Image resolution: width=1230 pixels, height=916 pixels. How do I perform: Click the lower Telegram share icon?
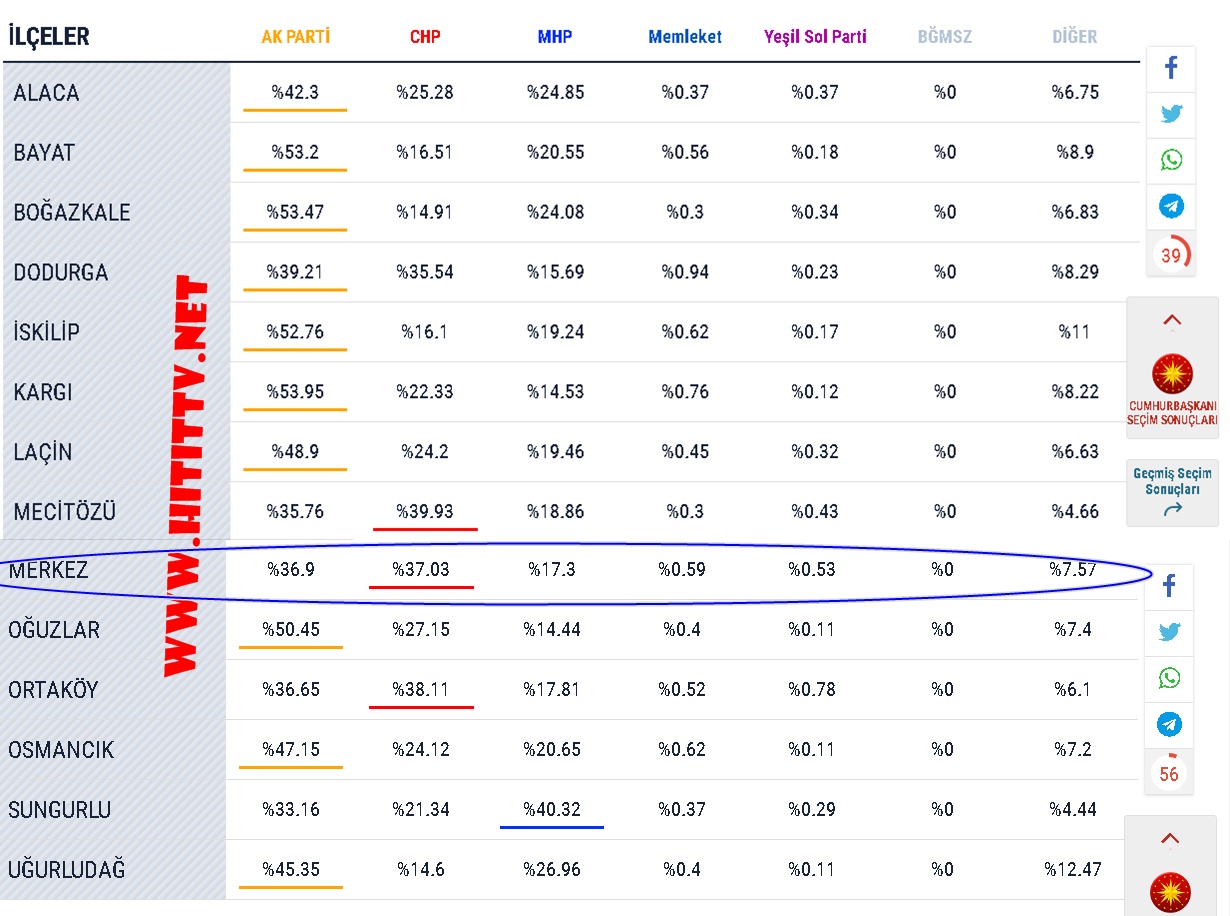coord(1169,724)
